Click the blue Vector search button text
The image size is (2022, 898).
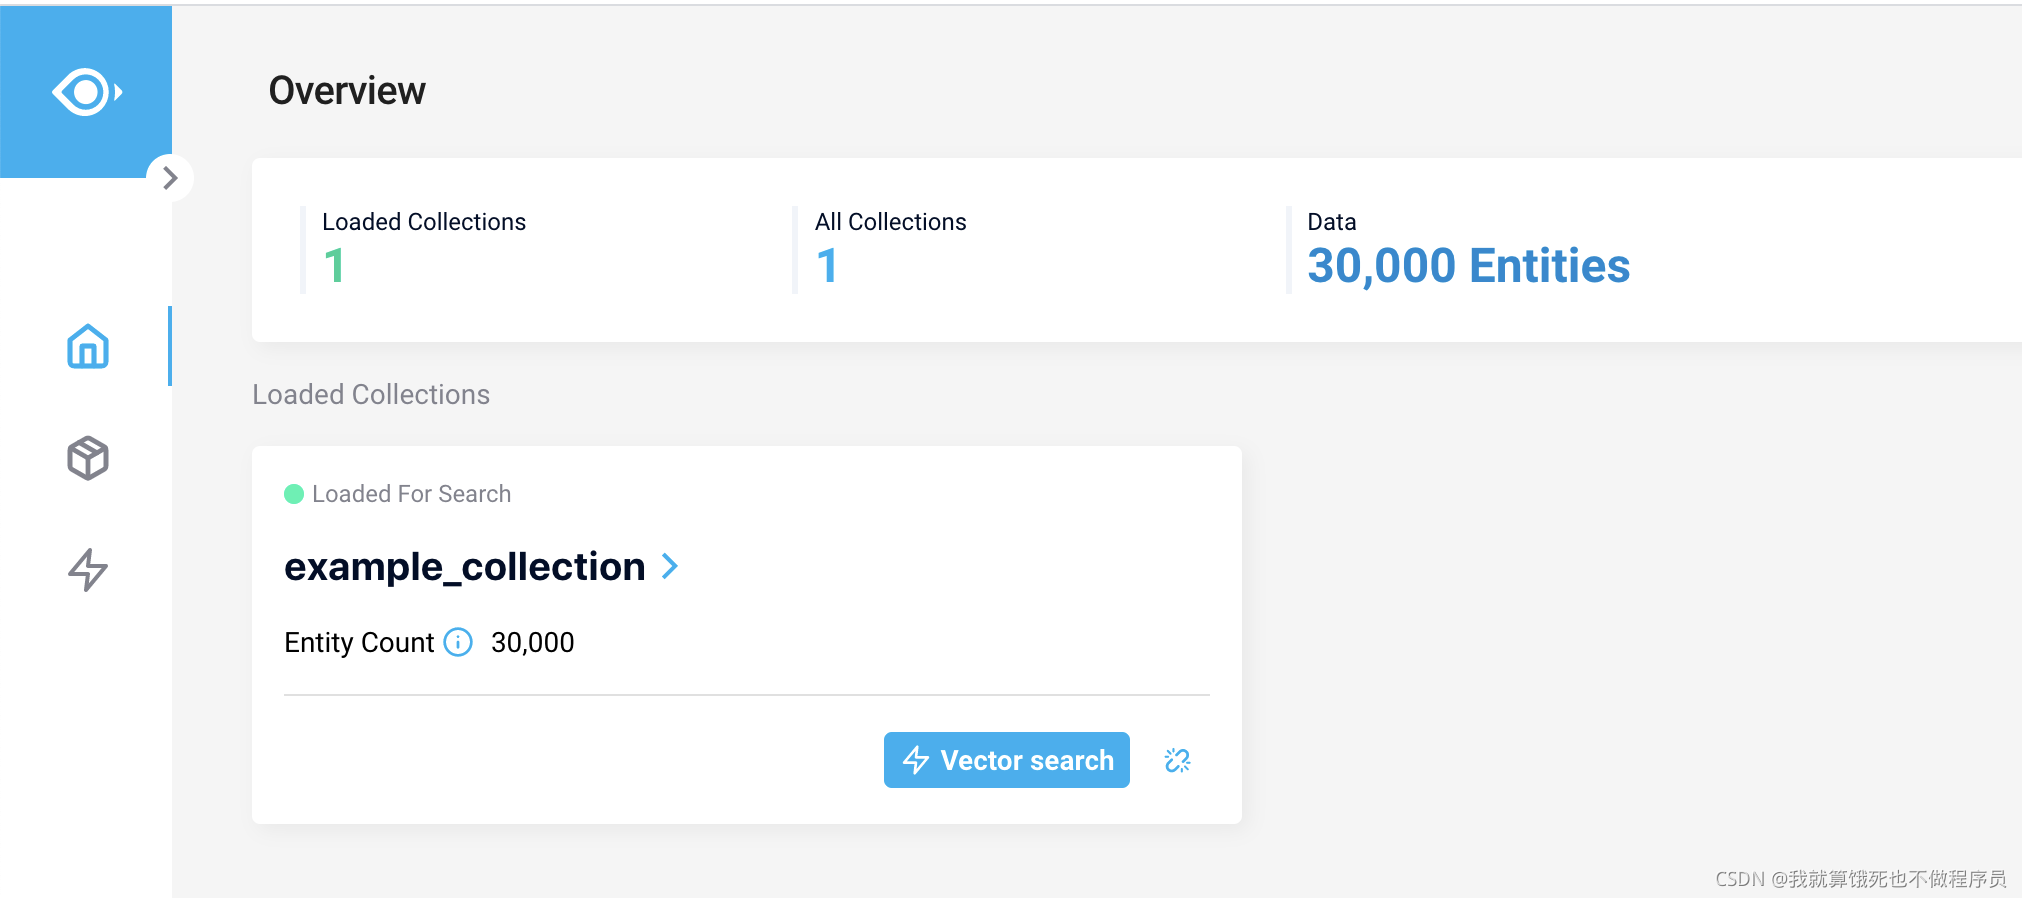coord(1027,760)
